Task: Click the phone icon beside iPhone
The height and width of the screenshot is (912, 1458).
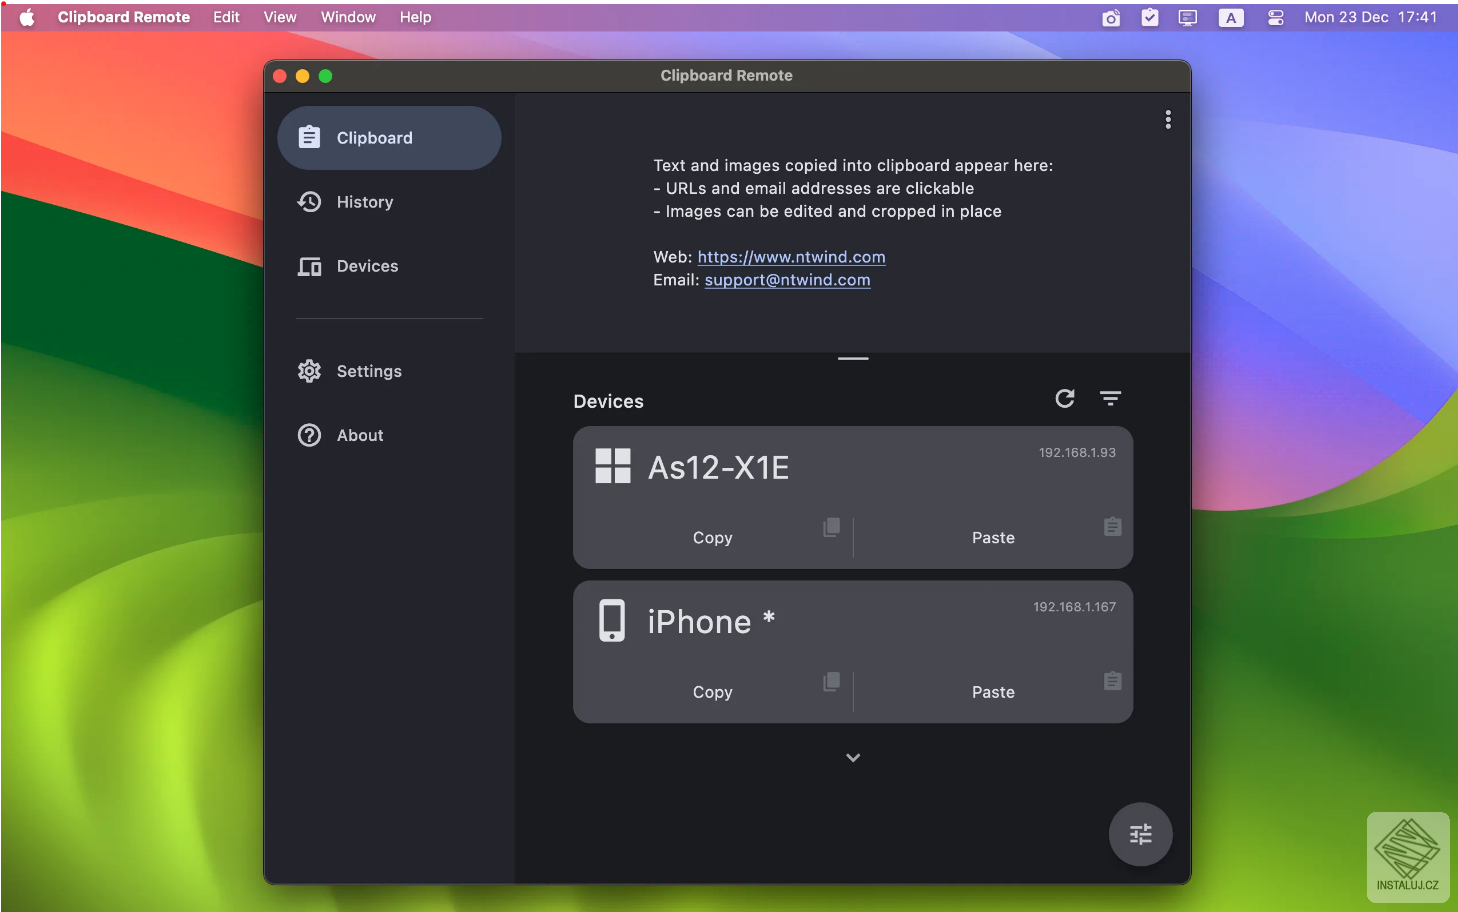Action: pos(612,621)
